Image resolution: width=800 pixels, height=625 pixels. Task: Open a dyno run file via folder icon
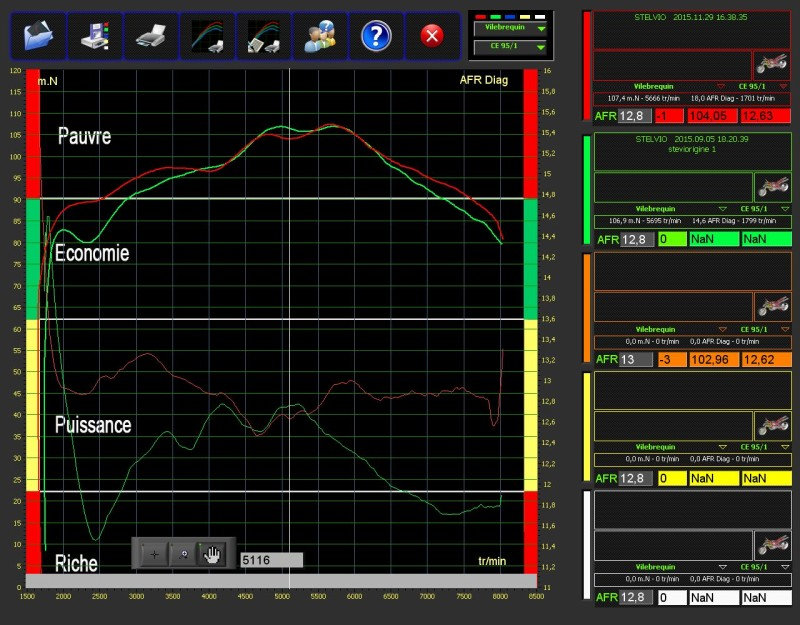(38, 36)
